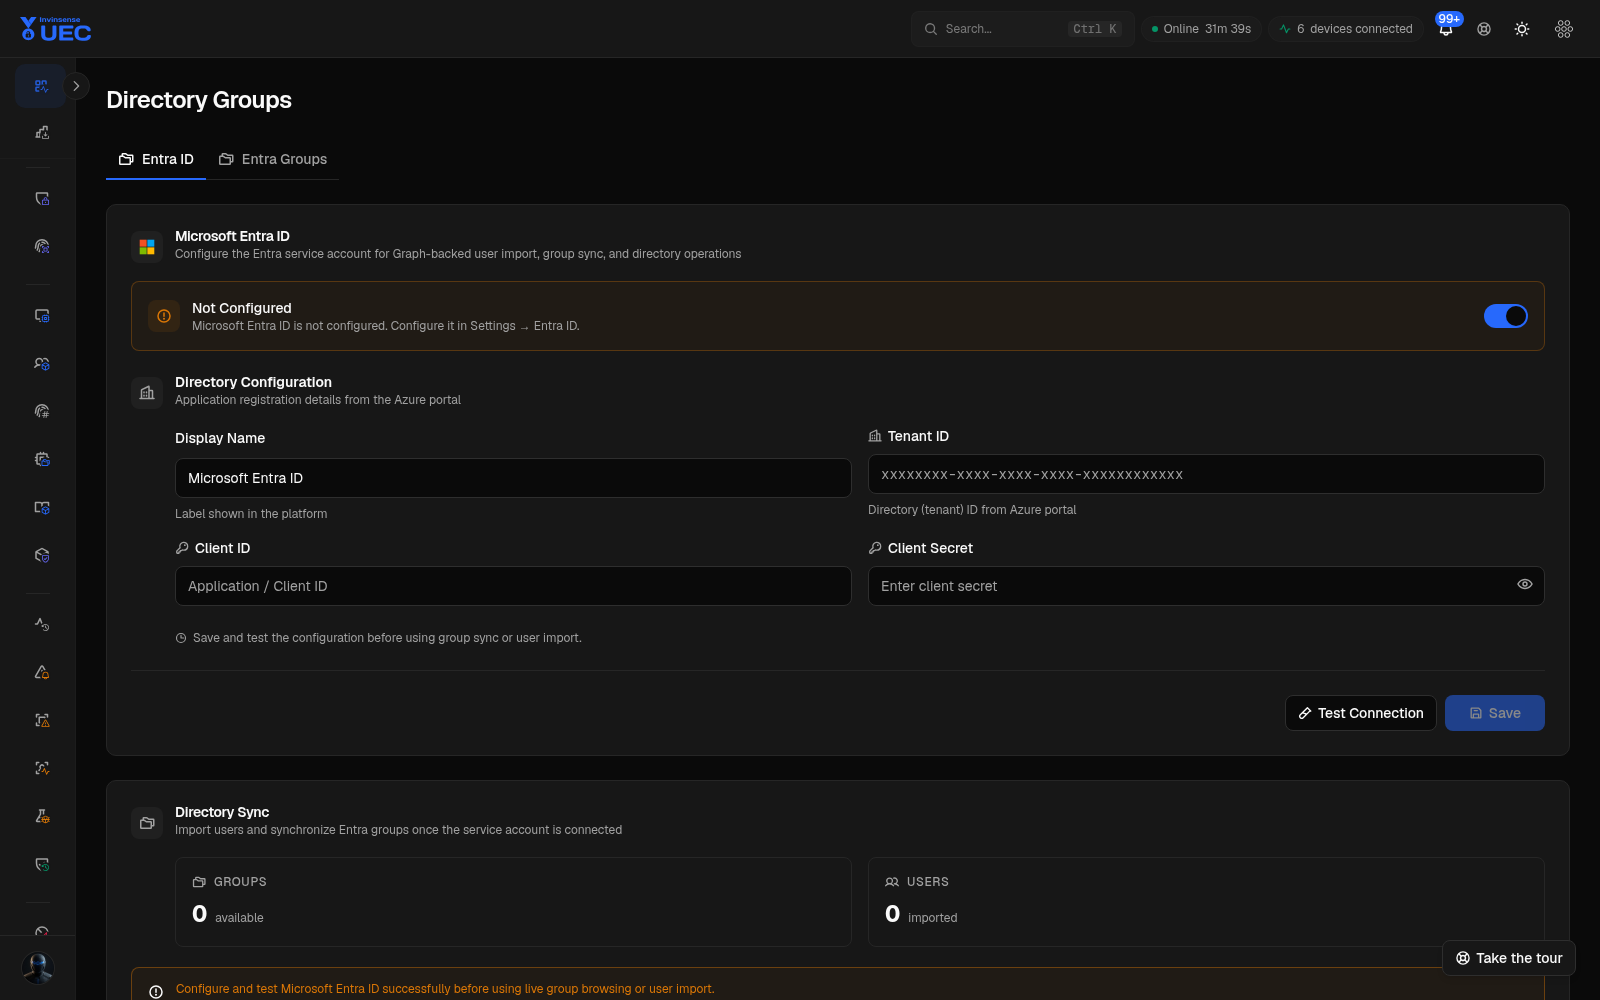Screen dimensions: 1600x1000
Task: Click the Ctrl K shortcut badge
Action: coord(1095,29)
